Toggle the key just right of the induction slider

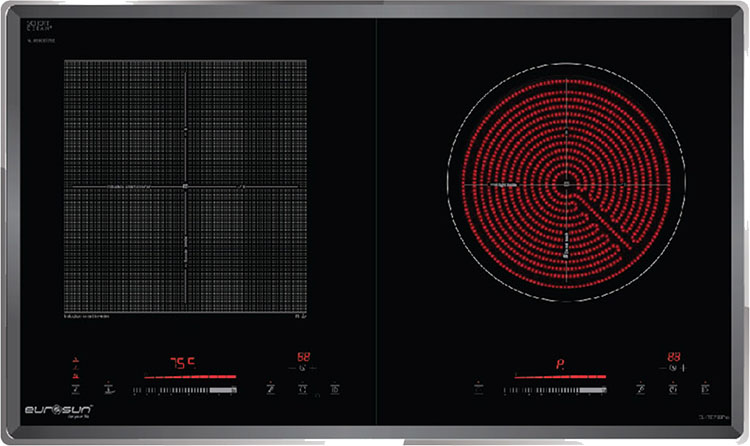click(270, 388)
